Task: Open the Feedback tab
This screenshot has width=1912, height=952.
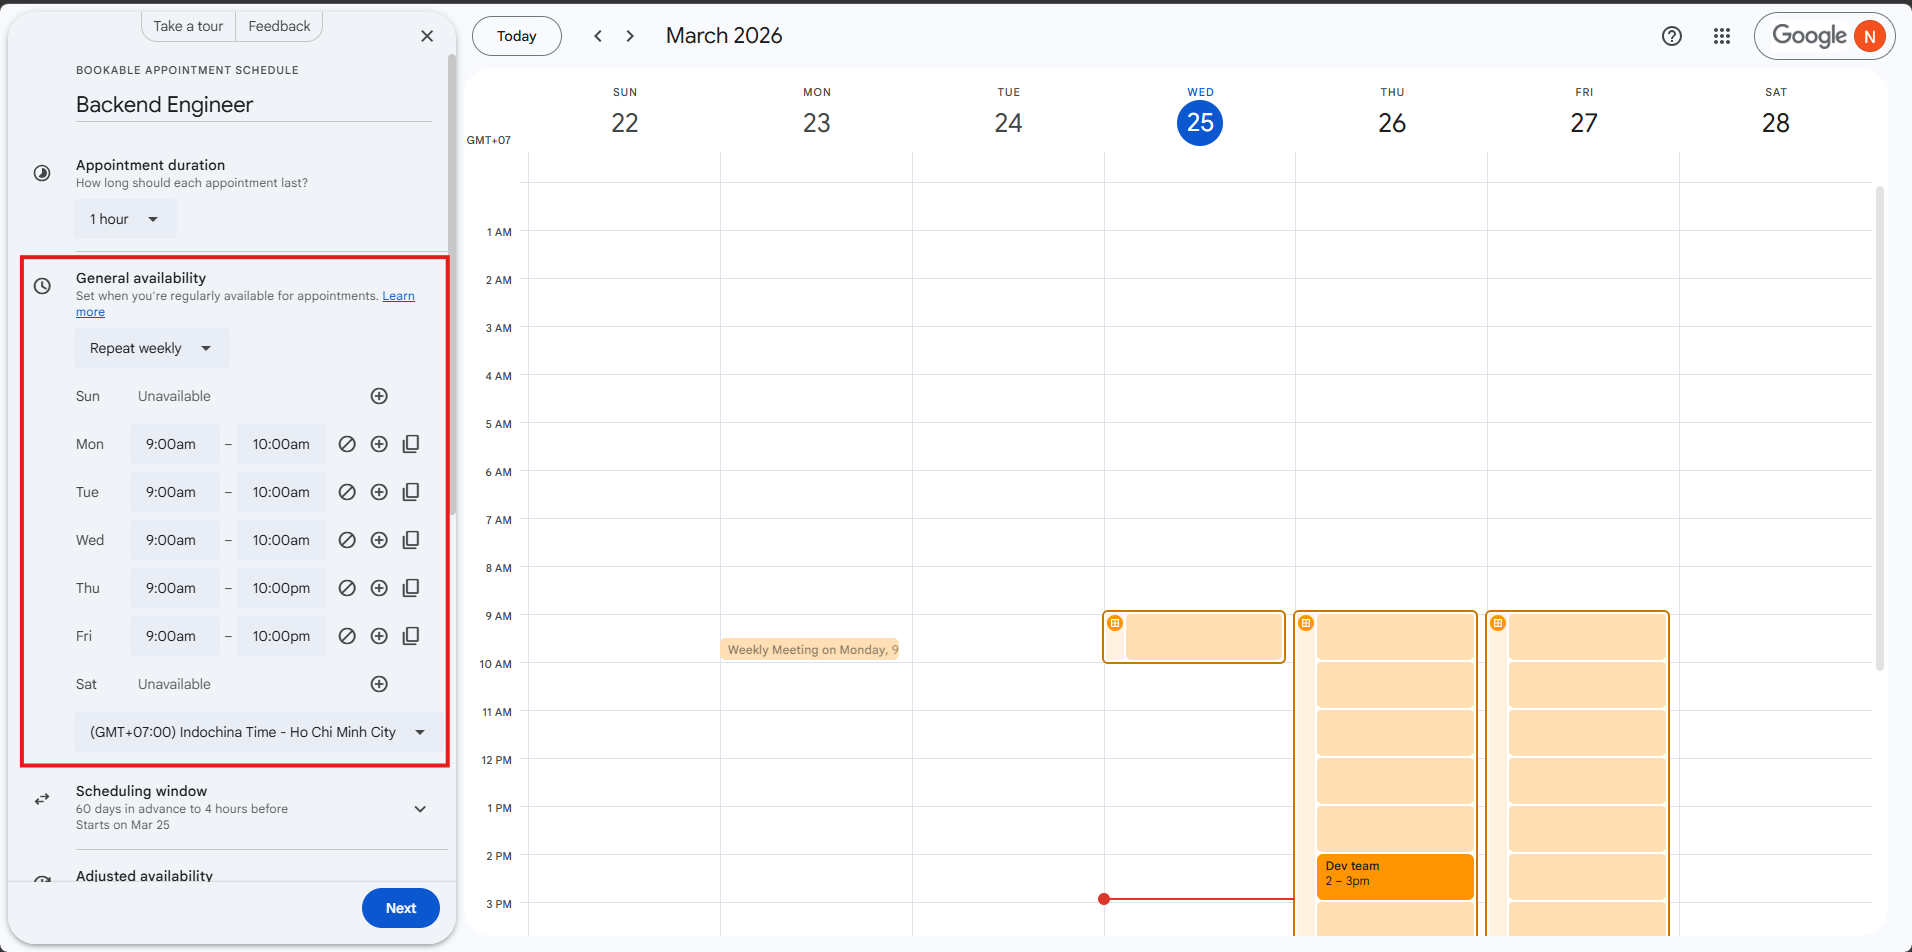Action: click(x=279, y=26)
